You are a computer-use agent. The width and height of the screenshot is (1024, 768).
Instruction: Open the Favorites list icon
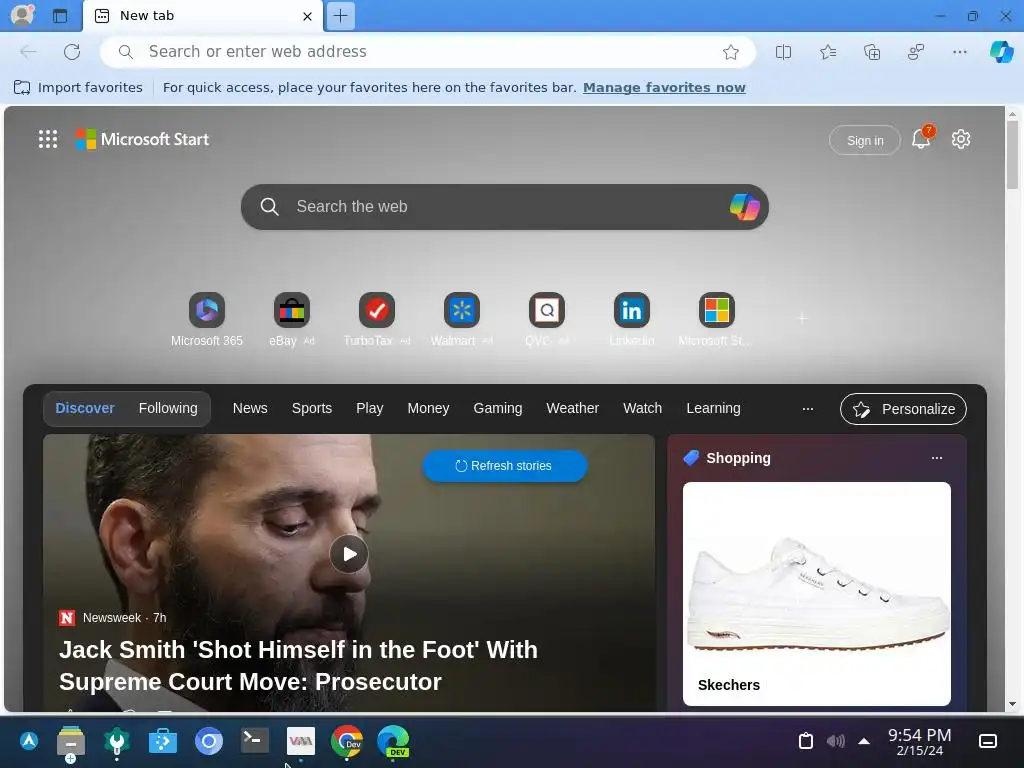(827, 52)
